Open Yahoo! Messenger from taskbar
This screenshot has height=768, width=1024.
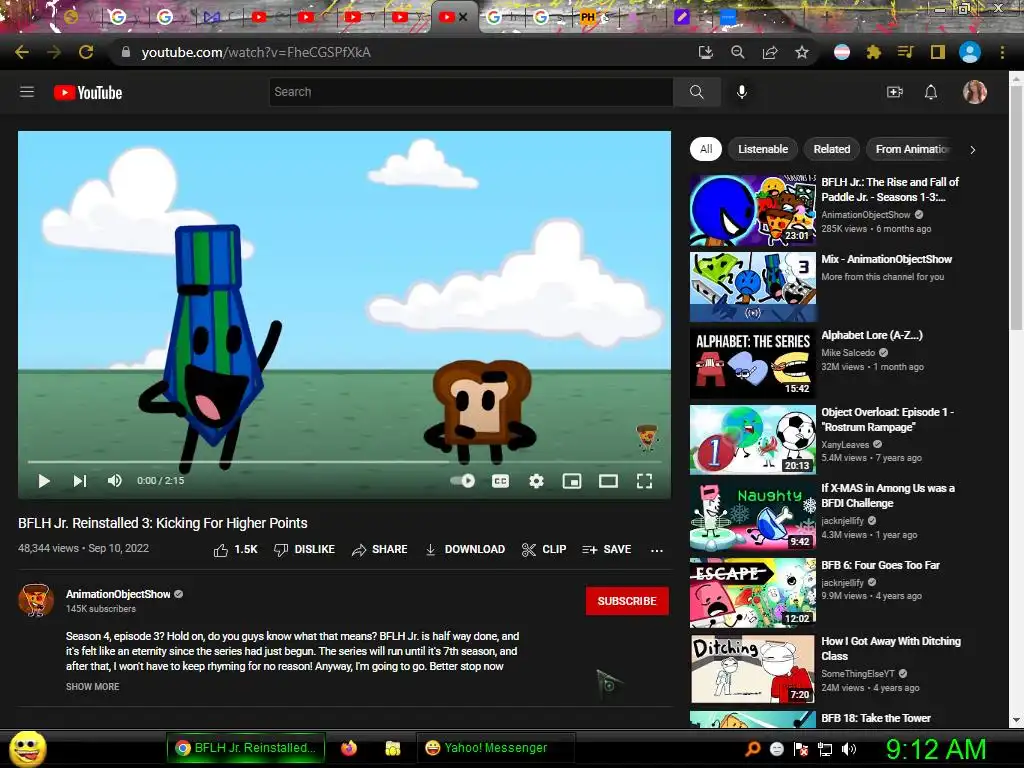tap(495, 748)
